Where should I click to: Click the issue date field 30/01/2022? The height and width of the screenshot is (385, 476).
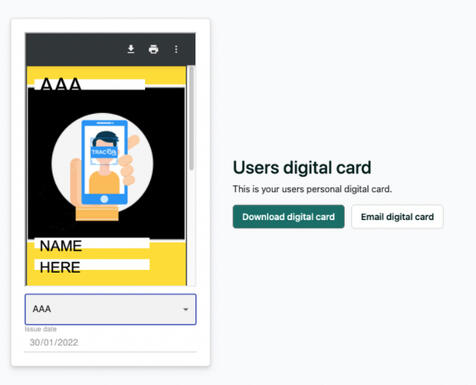point(111,342)
